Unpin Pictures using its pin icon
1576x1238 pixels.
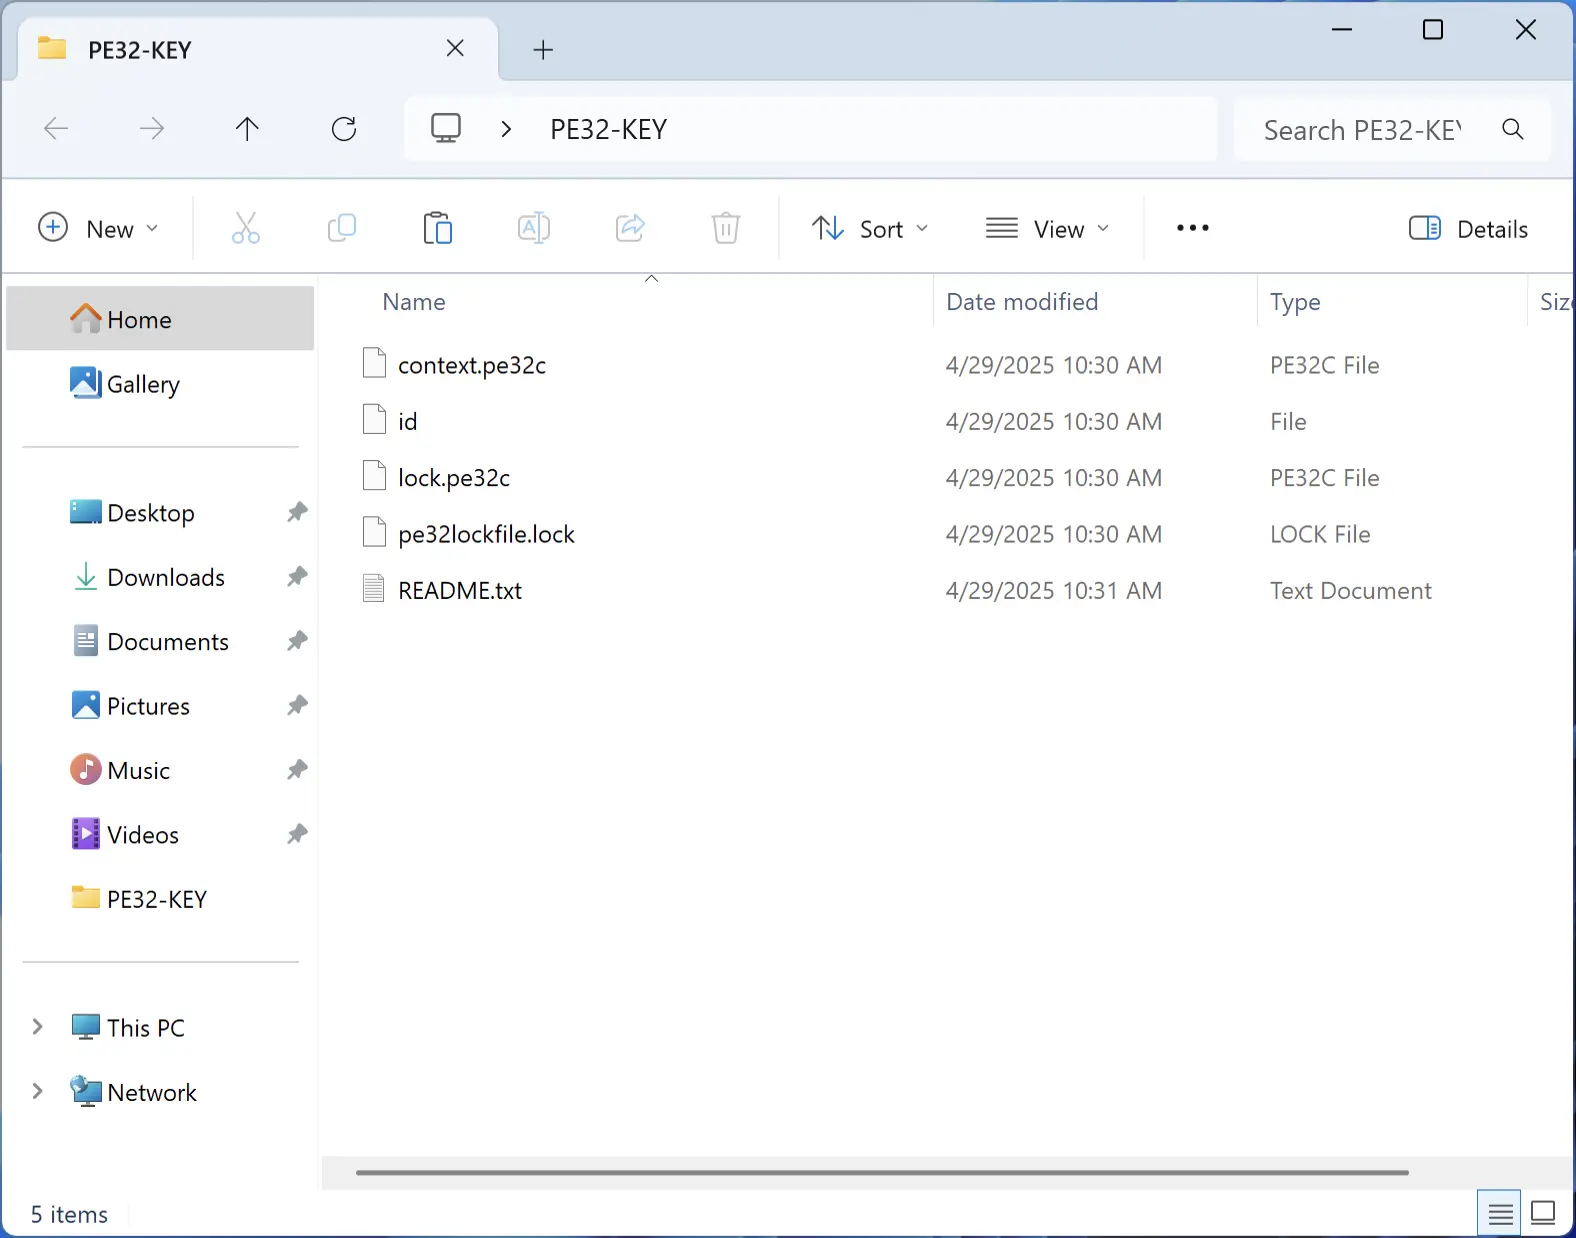[x=297, y=705]
